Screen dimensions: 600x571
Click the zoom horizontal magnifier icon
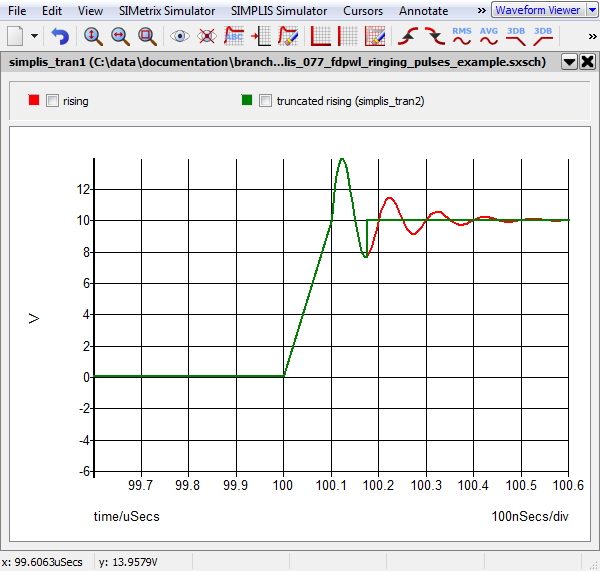coord(119,36)
